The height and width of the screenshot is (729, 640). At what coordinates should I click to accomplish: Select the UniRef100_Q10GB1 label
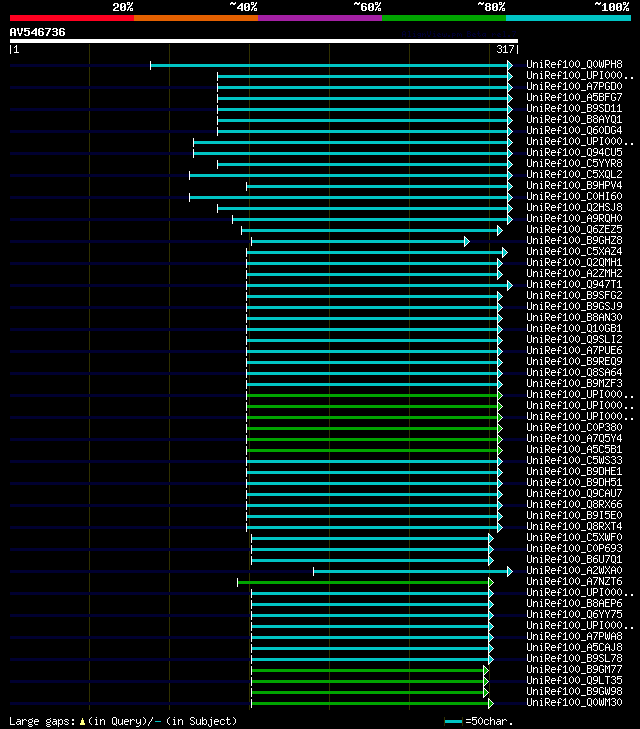tap(574, 328)
